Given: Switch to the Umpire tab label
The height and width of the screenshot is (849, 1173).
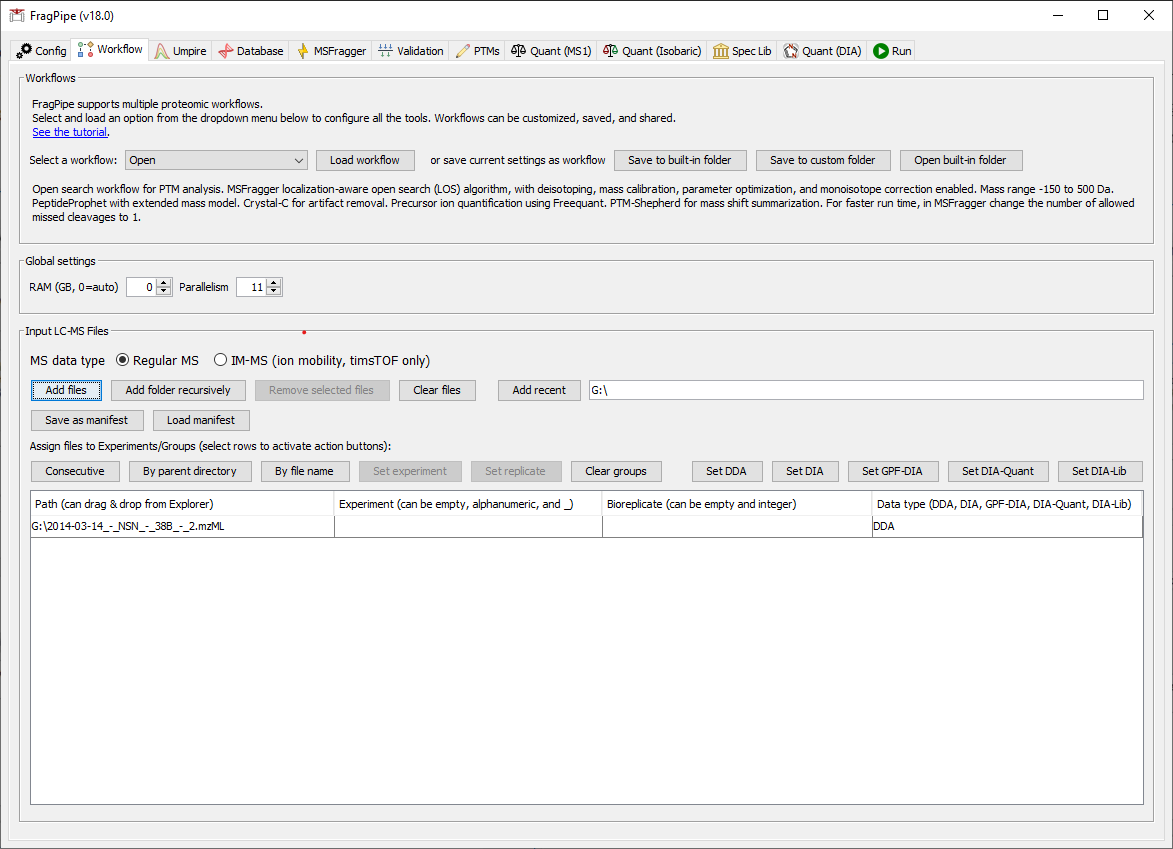Looking at the screenshot, I should [189, 51].
